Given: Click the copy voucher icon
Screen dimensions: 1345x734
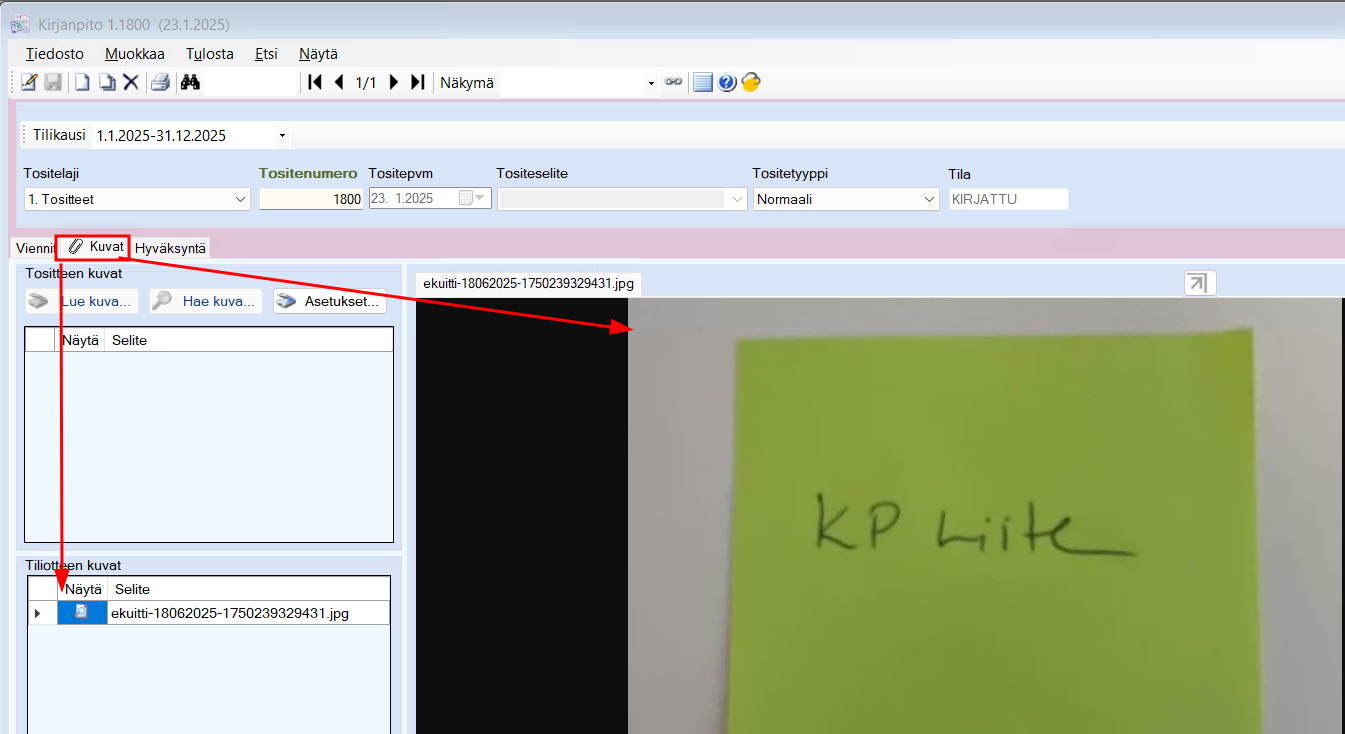Looking at the screenshot, I should click(x=106, y=82).
